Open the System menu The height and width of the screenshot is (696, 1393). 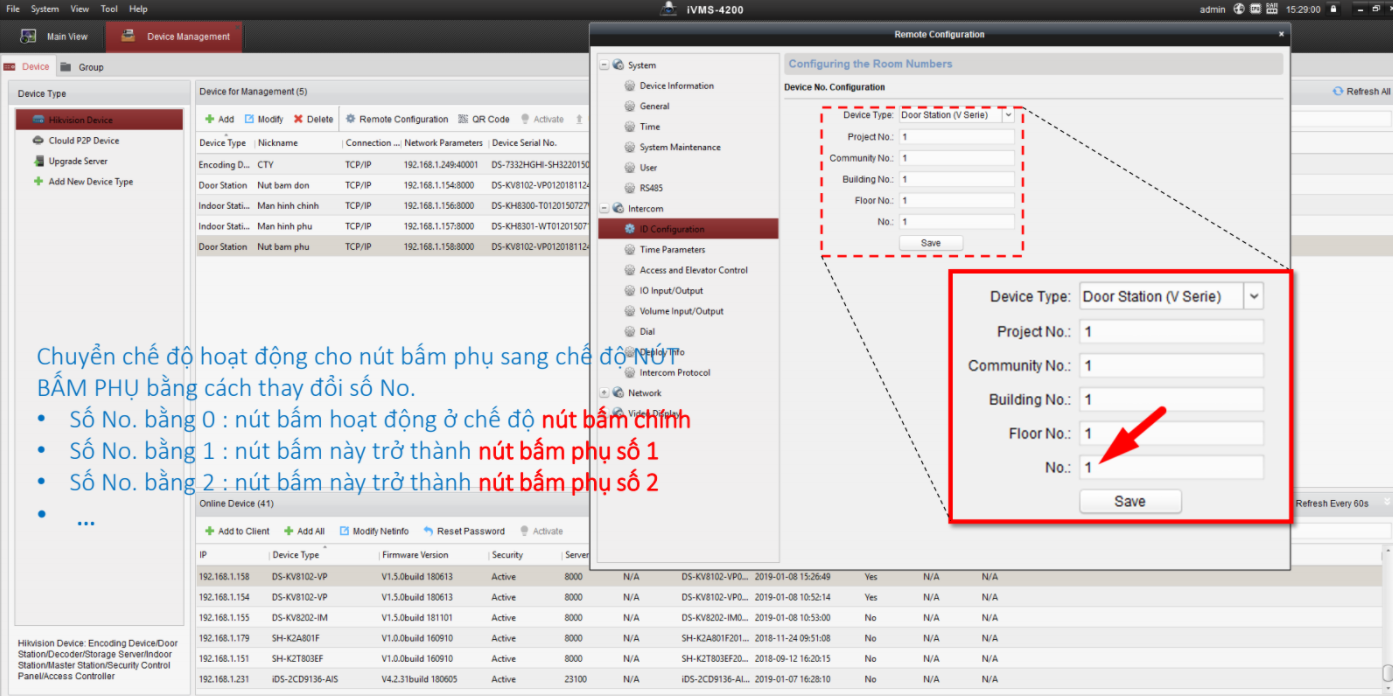point(45,9)
